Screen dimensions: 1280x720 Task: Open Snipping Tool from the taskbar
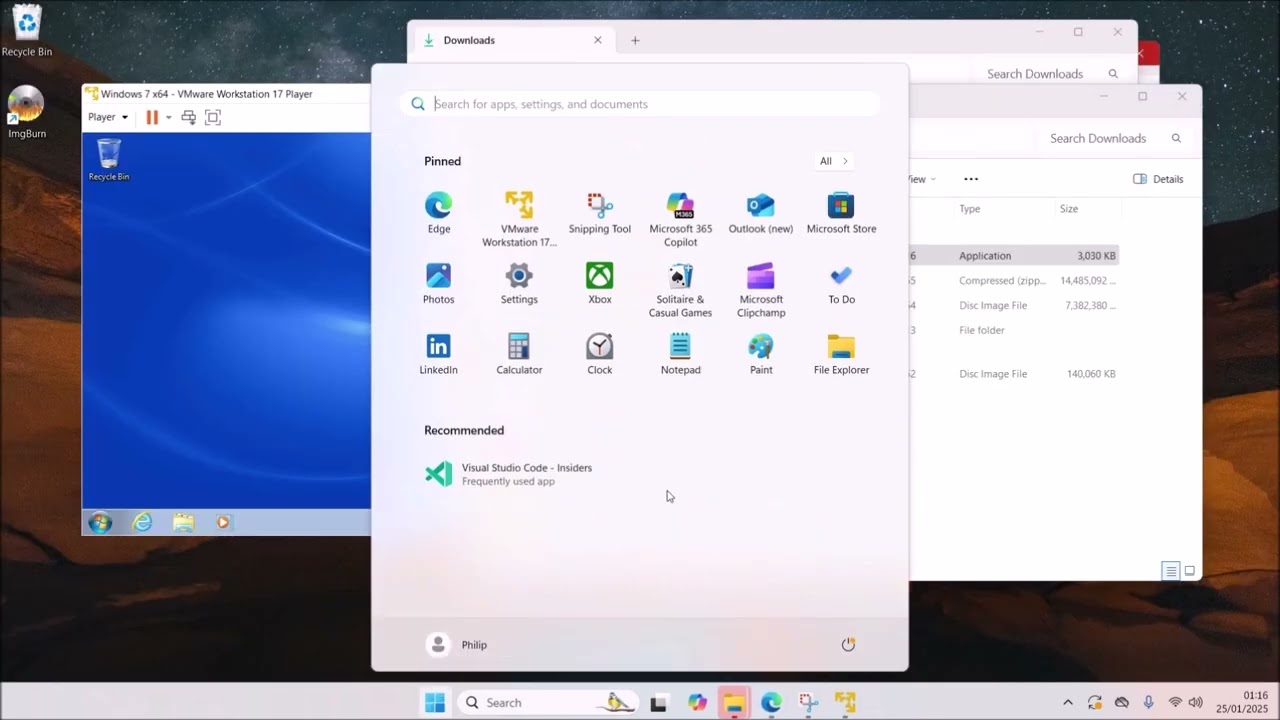coord(808,703)
